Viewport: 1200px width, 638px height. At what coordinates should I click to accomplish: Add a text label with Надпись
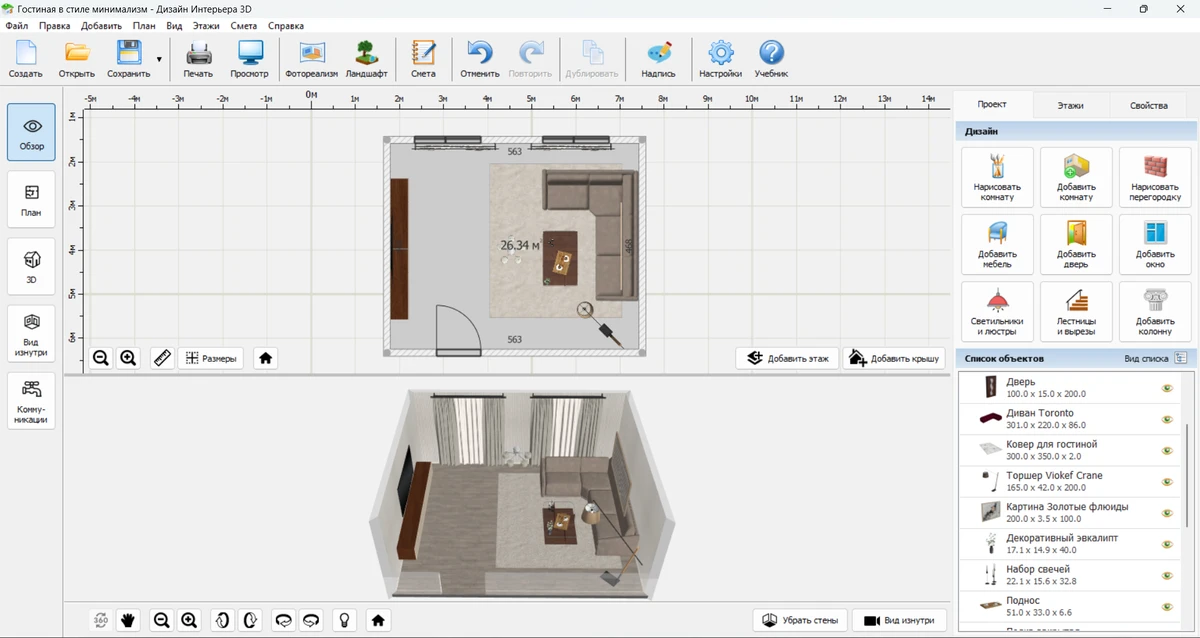pos(658,59)
